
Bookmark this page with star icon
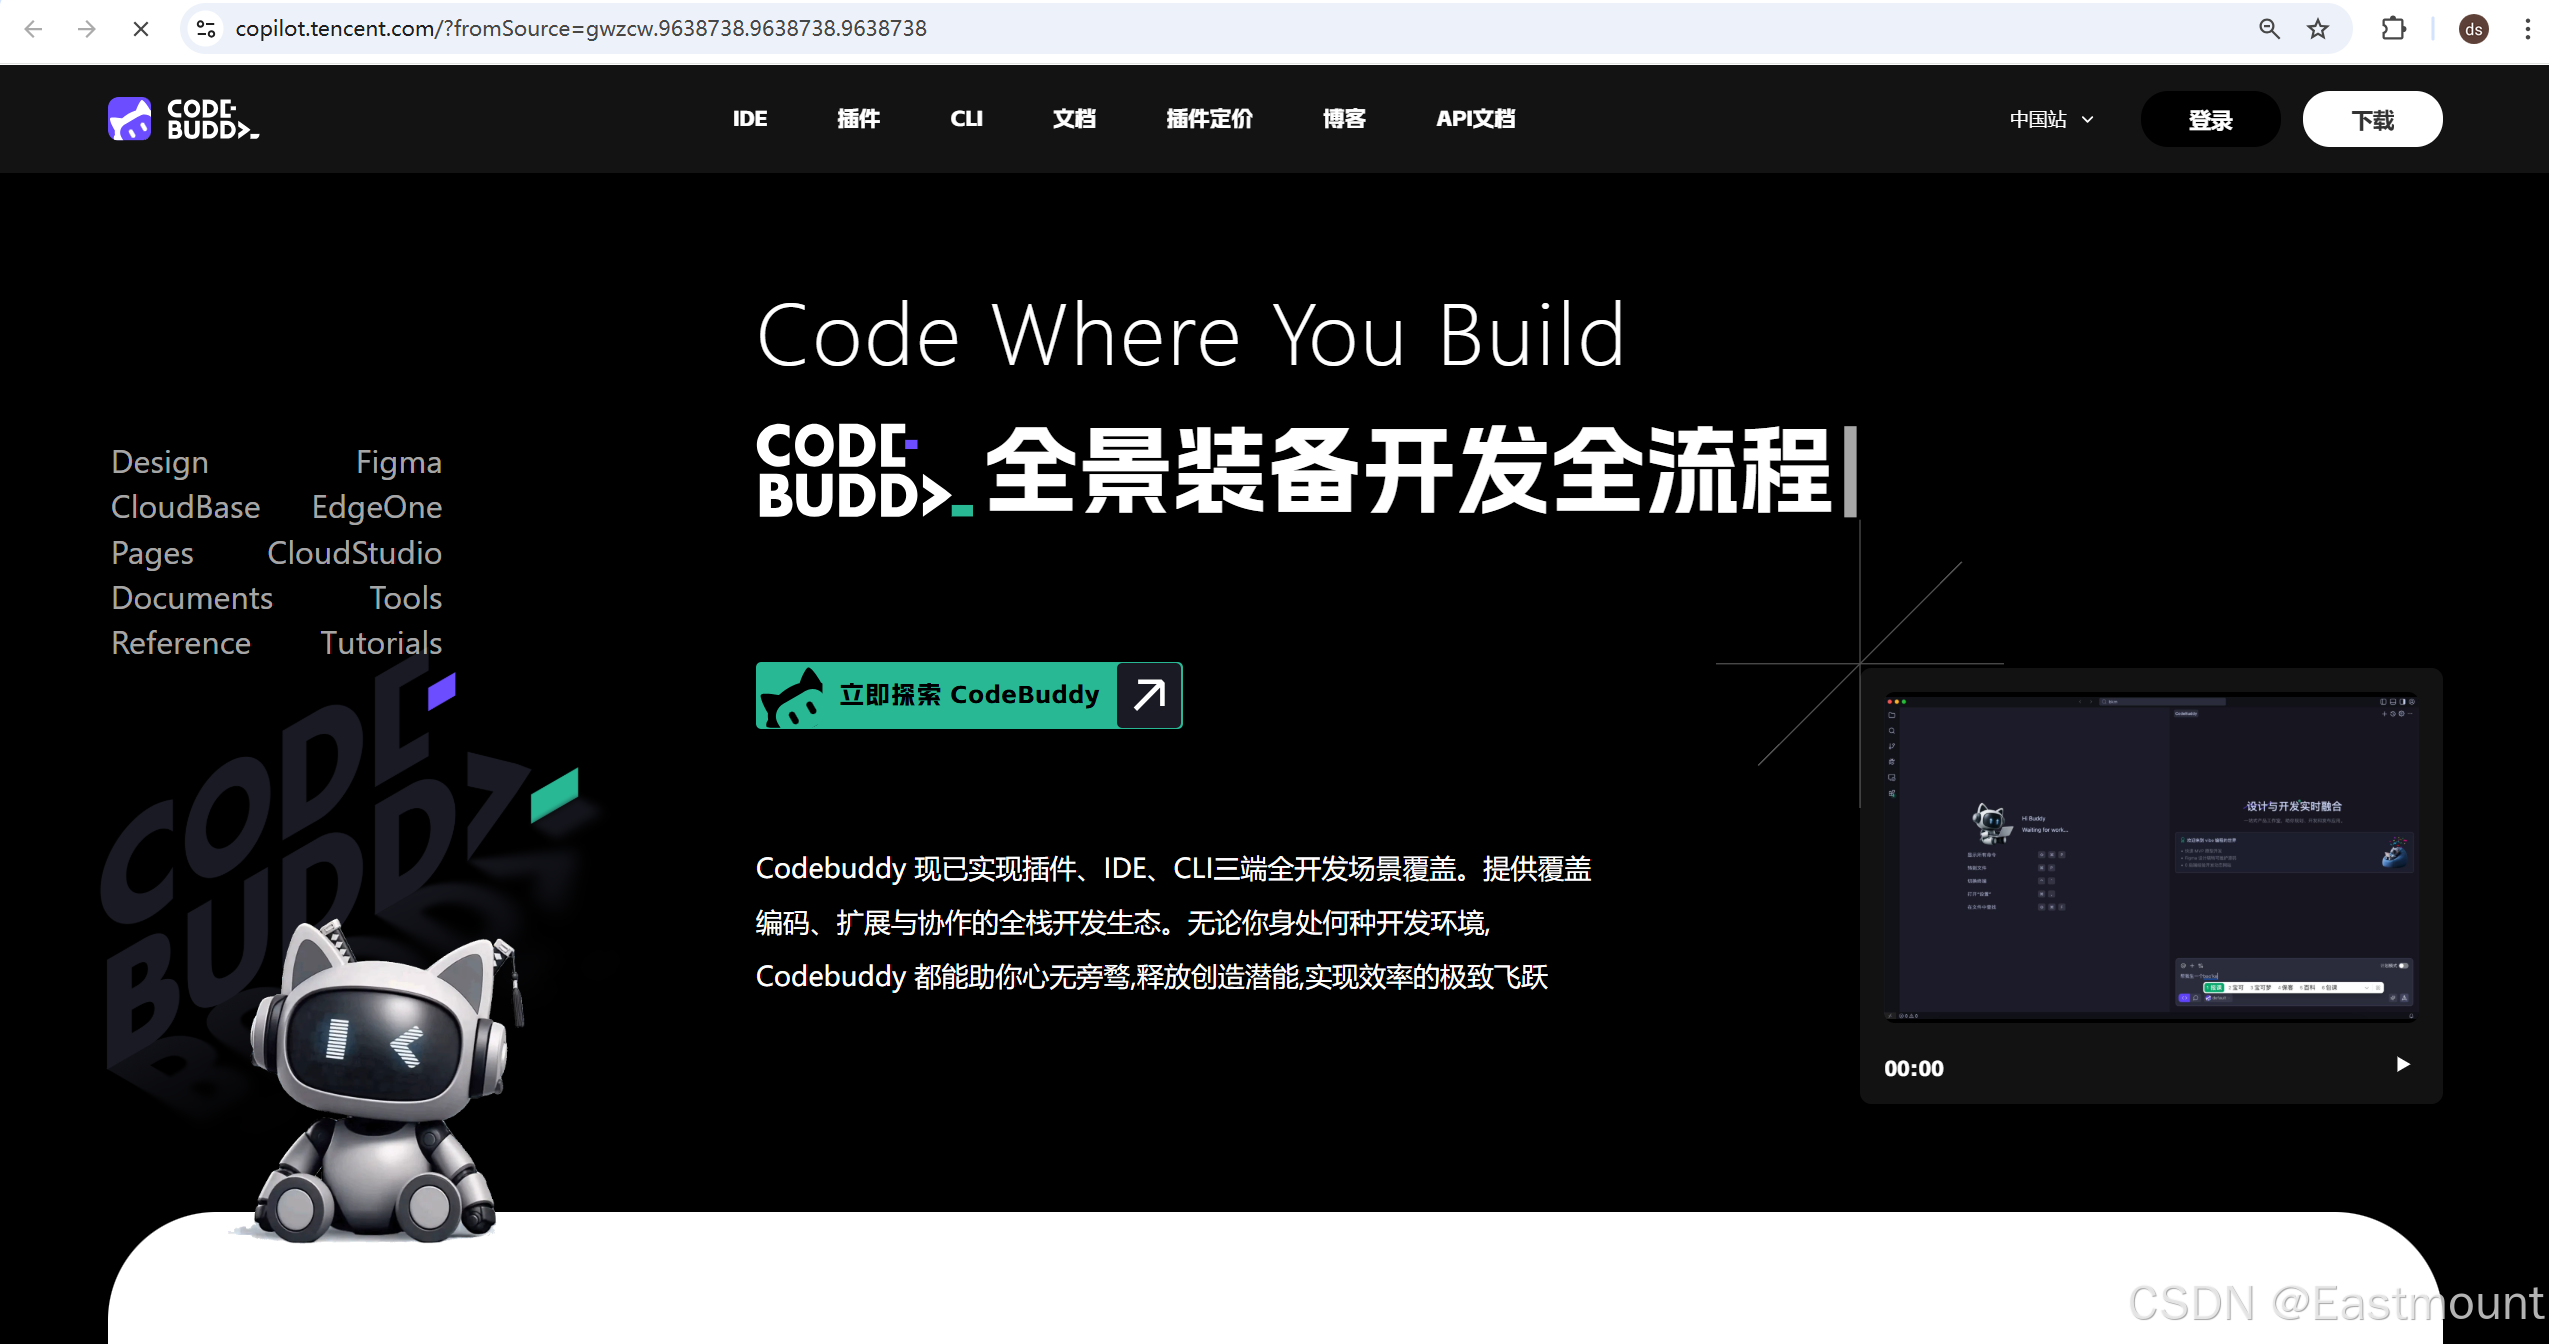tap(2318, 29)
